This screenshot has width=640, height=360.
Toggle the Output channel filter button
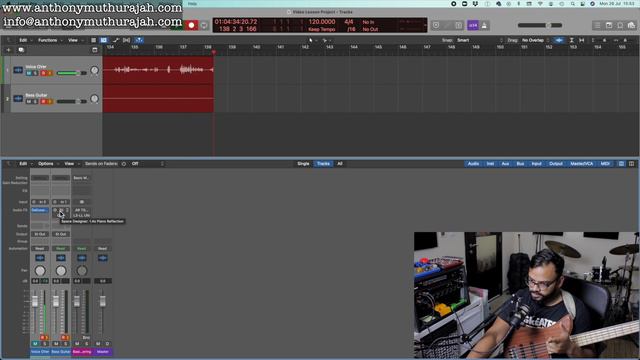pyautogui.click(x=556, y=164)
